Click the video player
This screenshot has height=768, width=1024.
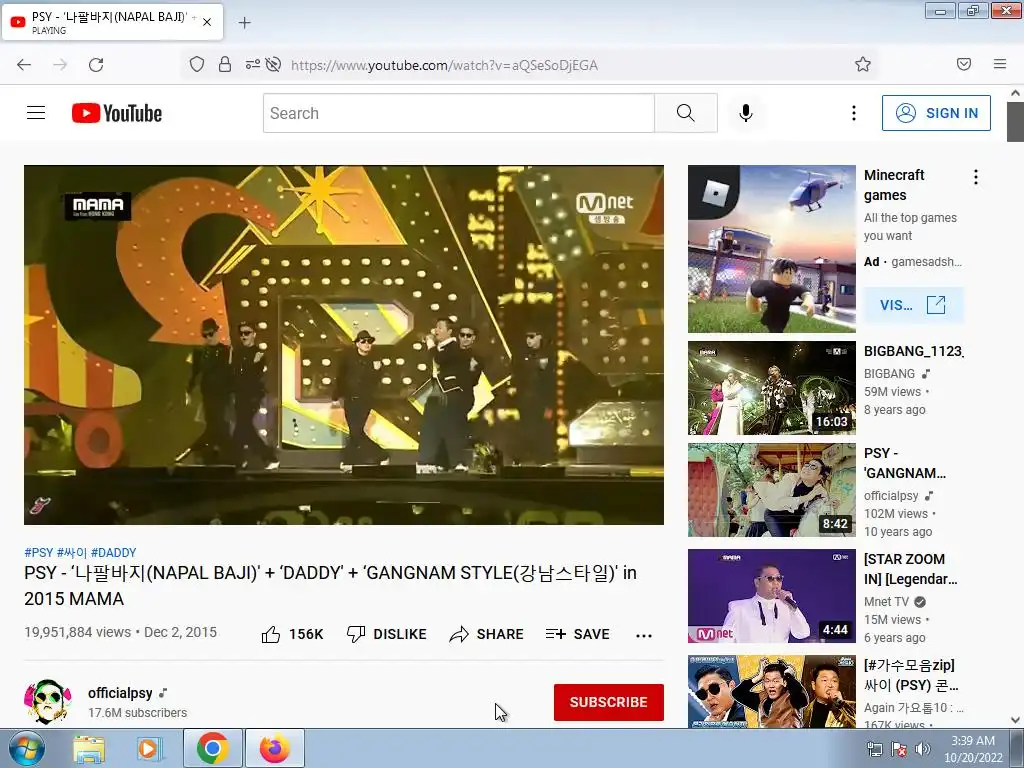pos(344,345)
